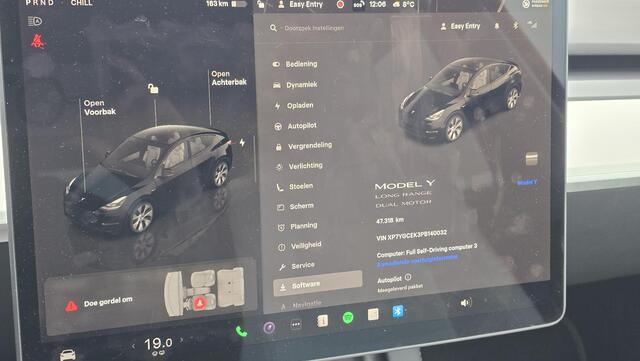Decrease temperature with left arrow

point(133,346)
